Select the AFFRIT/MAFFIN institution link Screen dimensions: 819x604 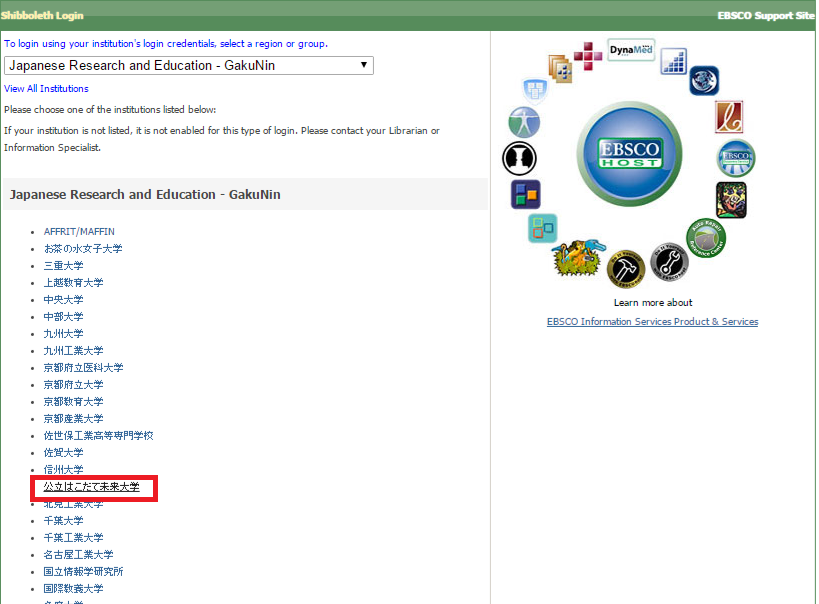79,231
